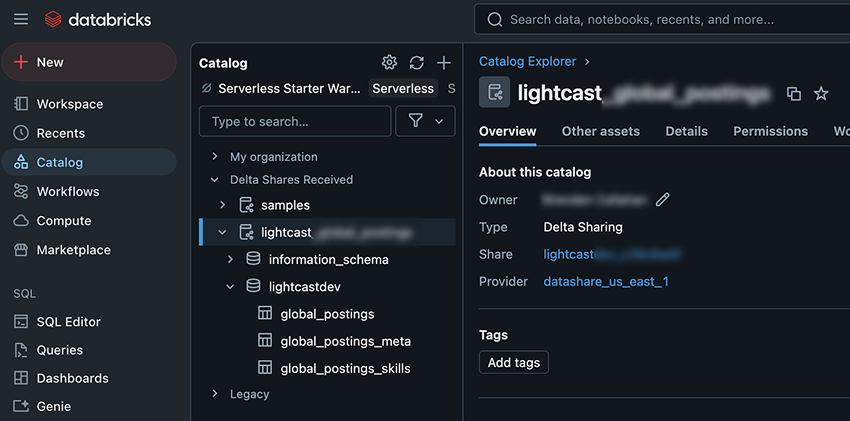Click the Recents clock icon

pyautogui.click(x=21, y=133)
